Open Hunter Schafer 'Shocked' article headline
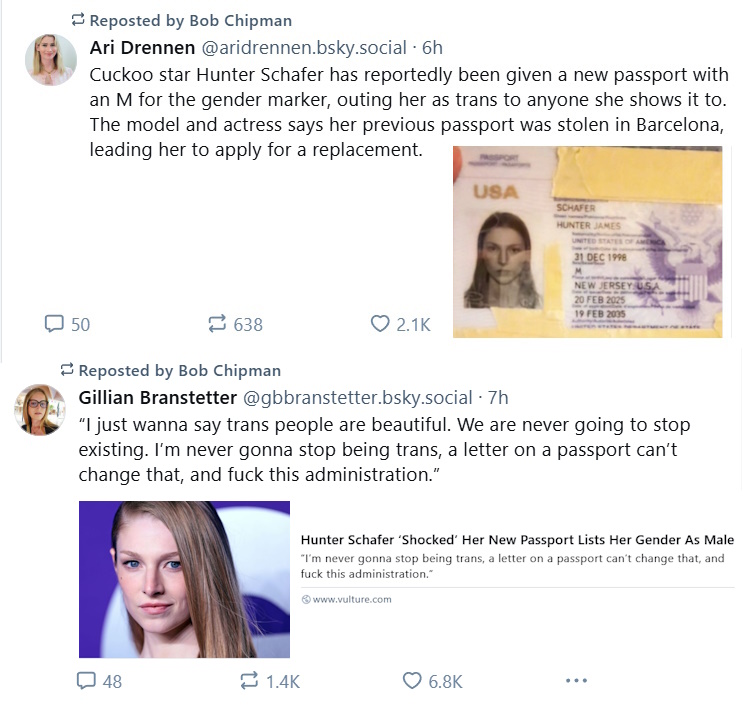 coord(517,540)
